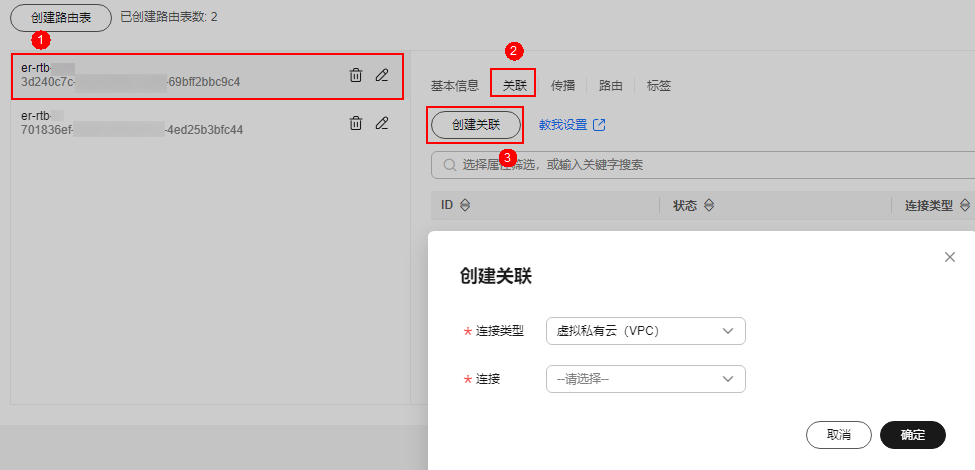Screen dimensions: 975x470
Task: Click the 创建关联 button
Action: [x=476, y=125]
